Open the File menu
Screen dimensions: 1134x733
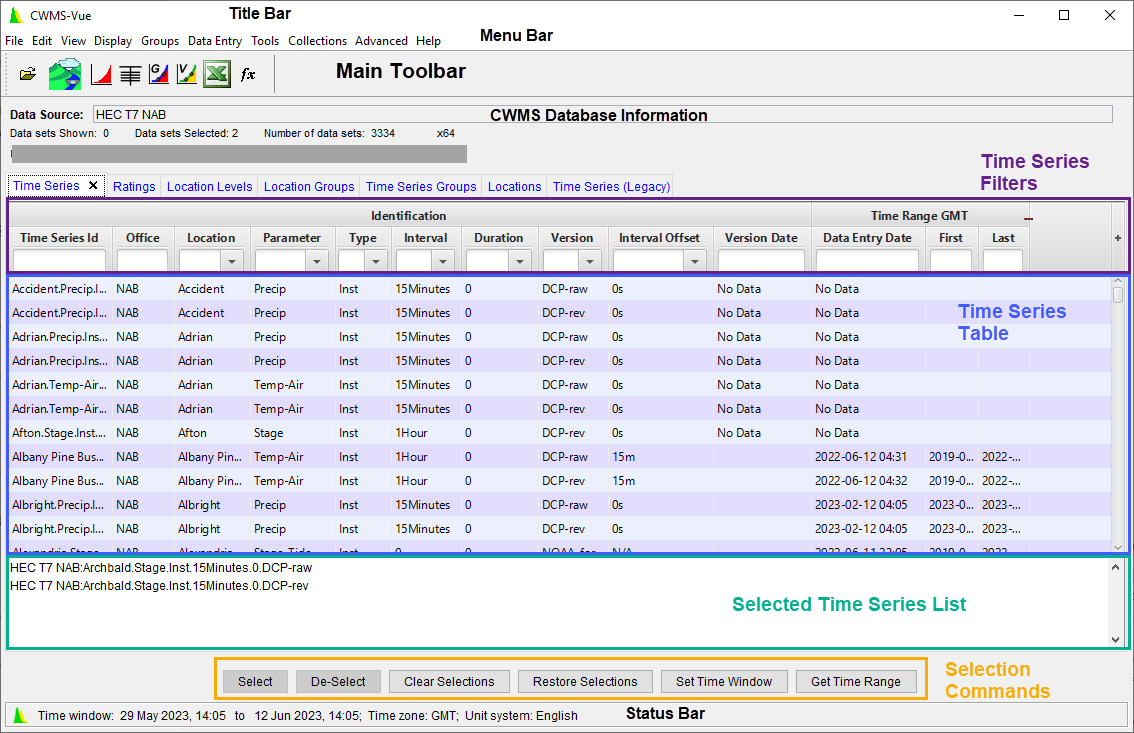(14, 40)
